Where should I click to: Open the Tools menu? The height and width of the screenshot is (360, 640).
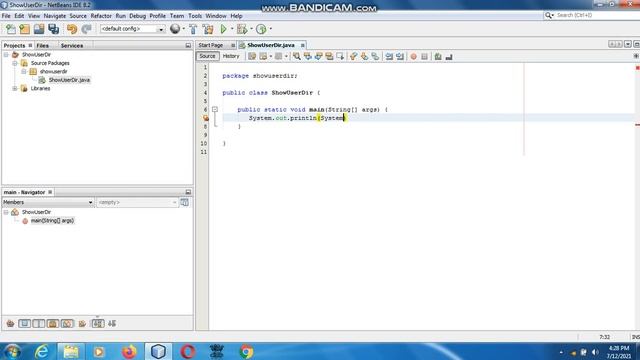[195, 16]
